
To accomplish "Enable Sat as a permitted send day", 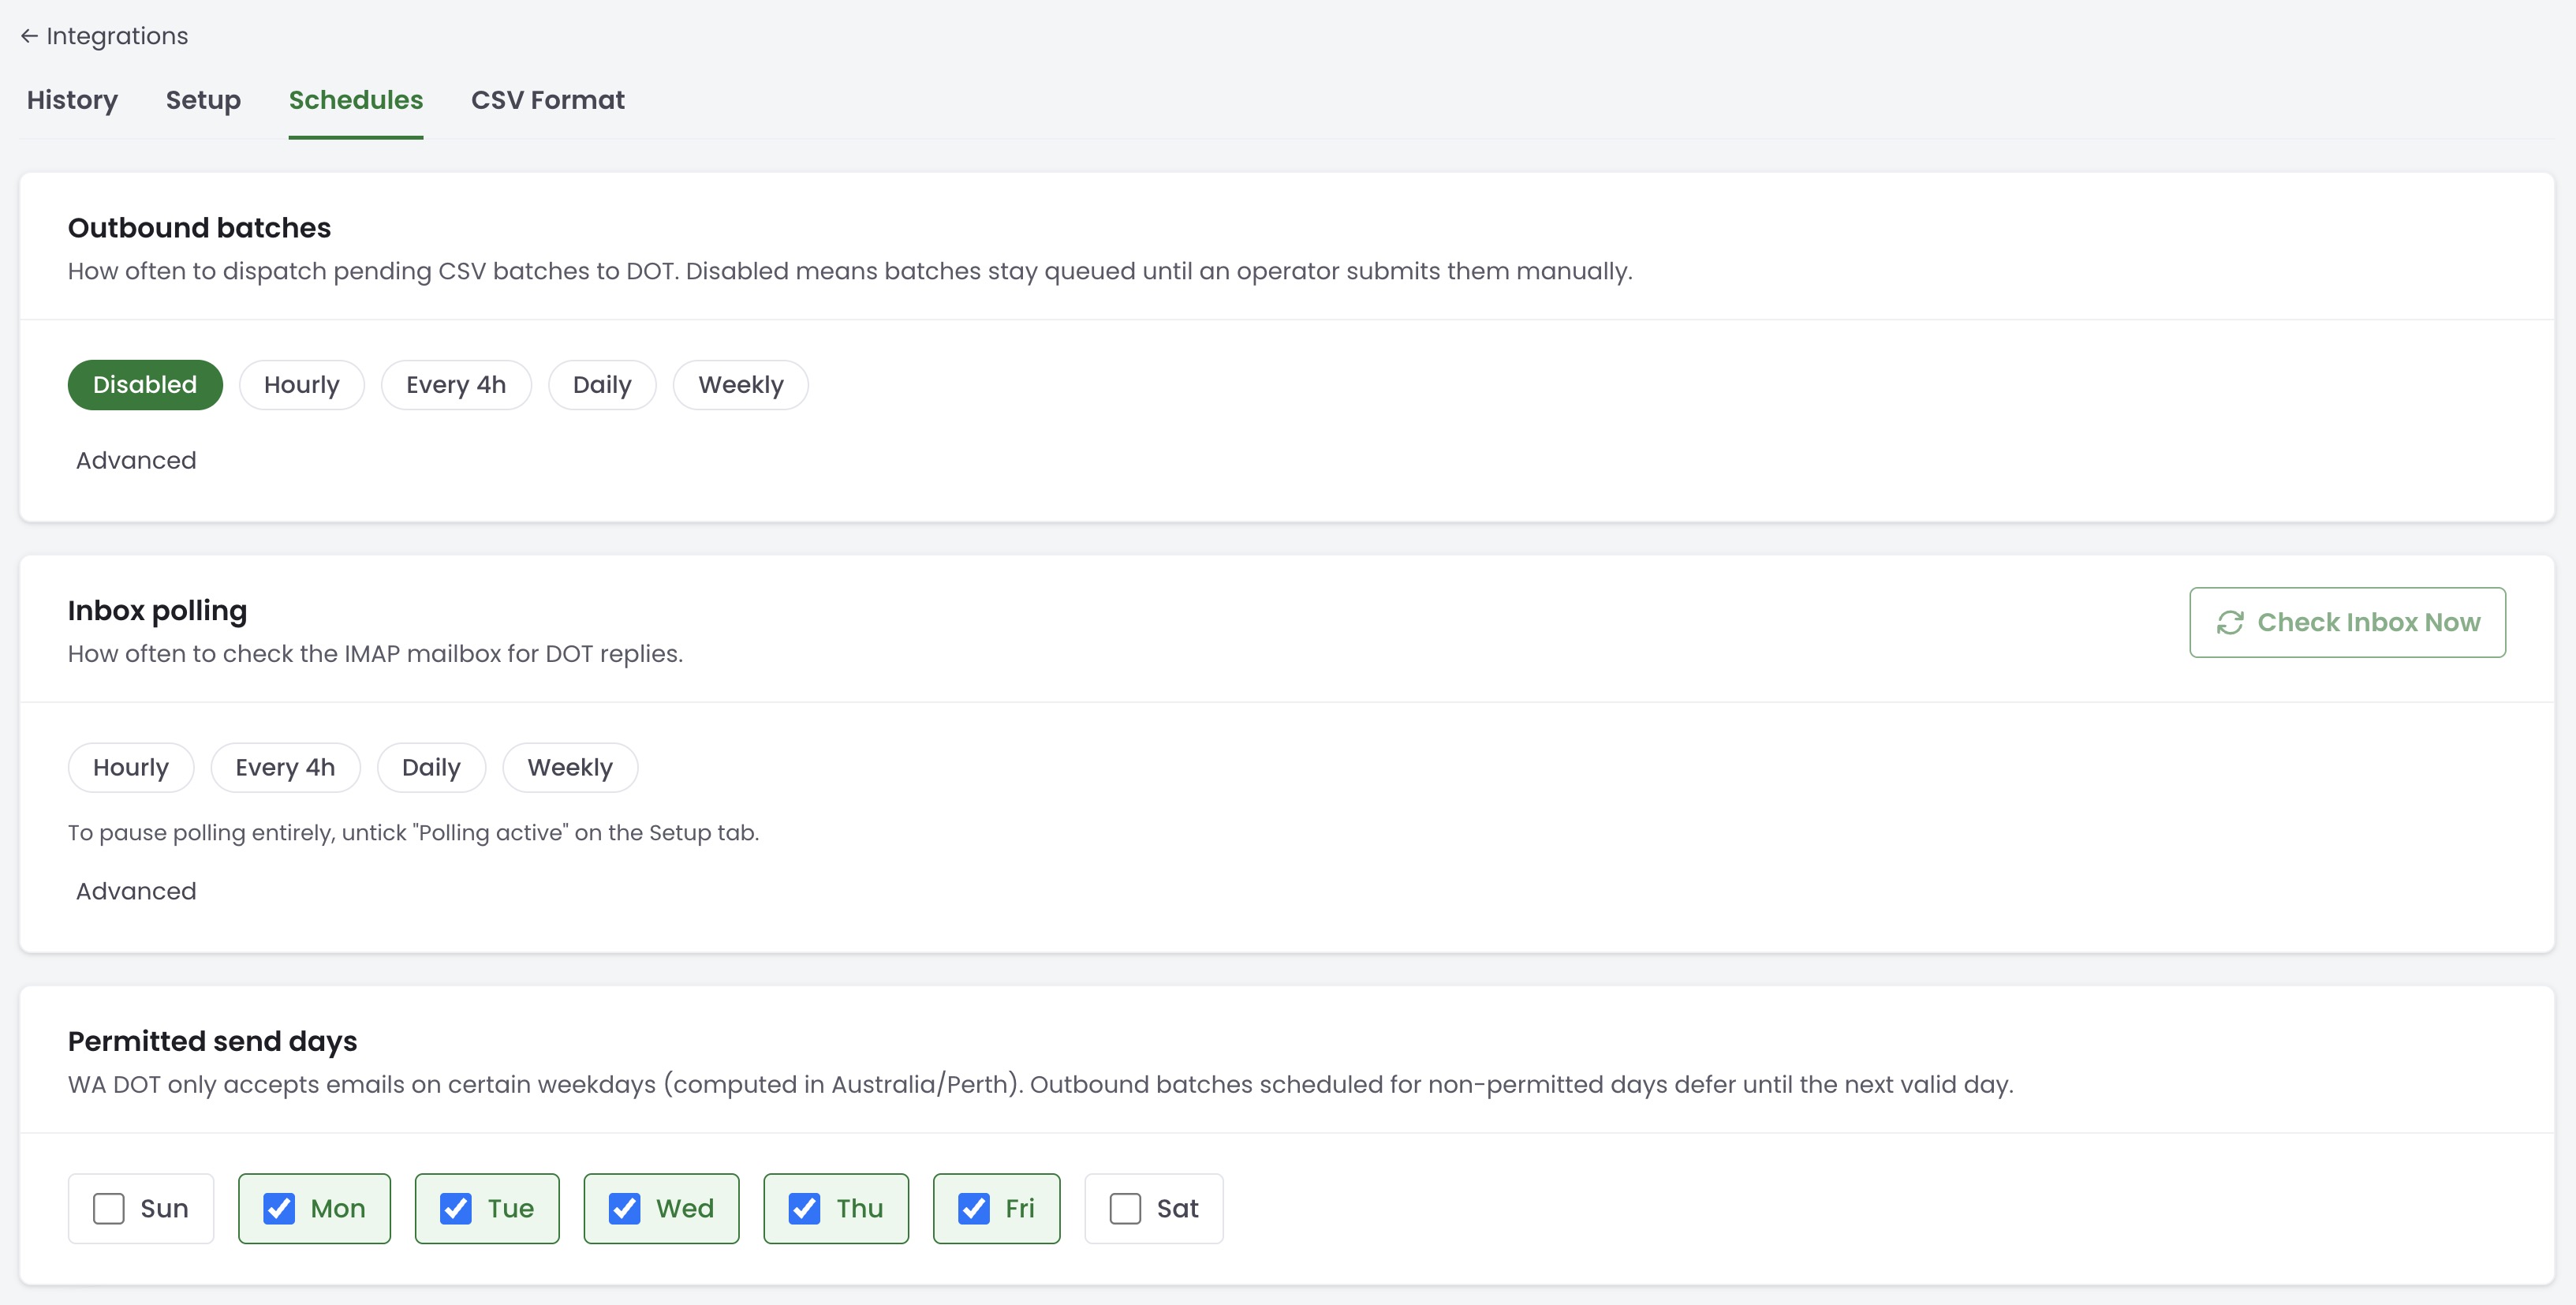I will (1125, 1209).
